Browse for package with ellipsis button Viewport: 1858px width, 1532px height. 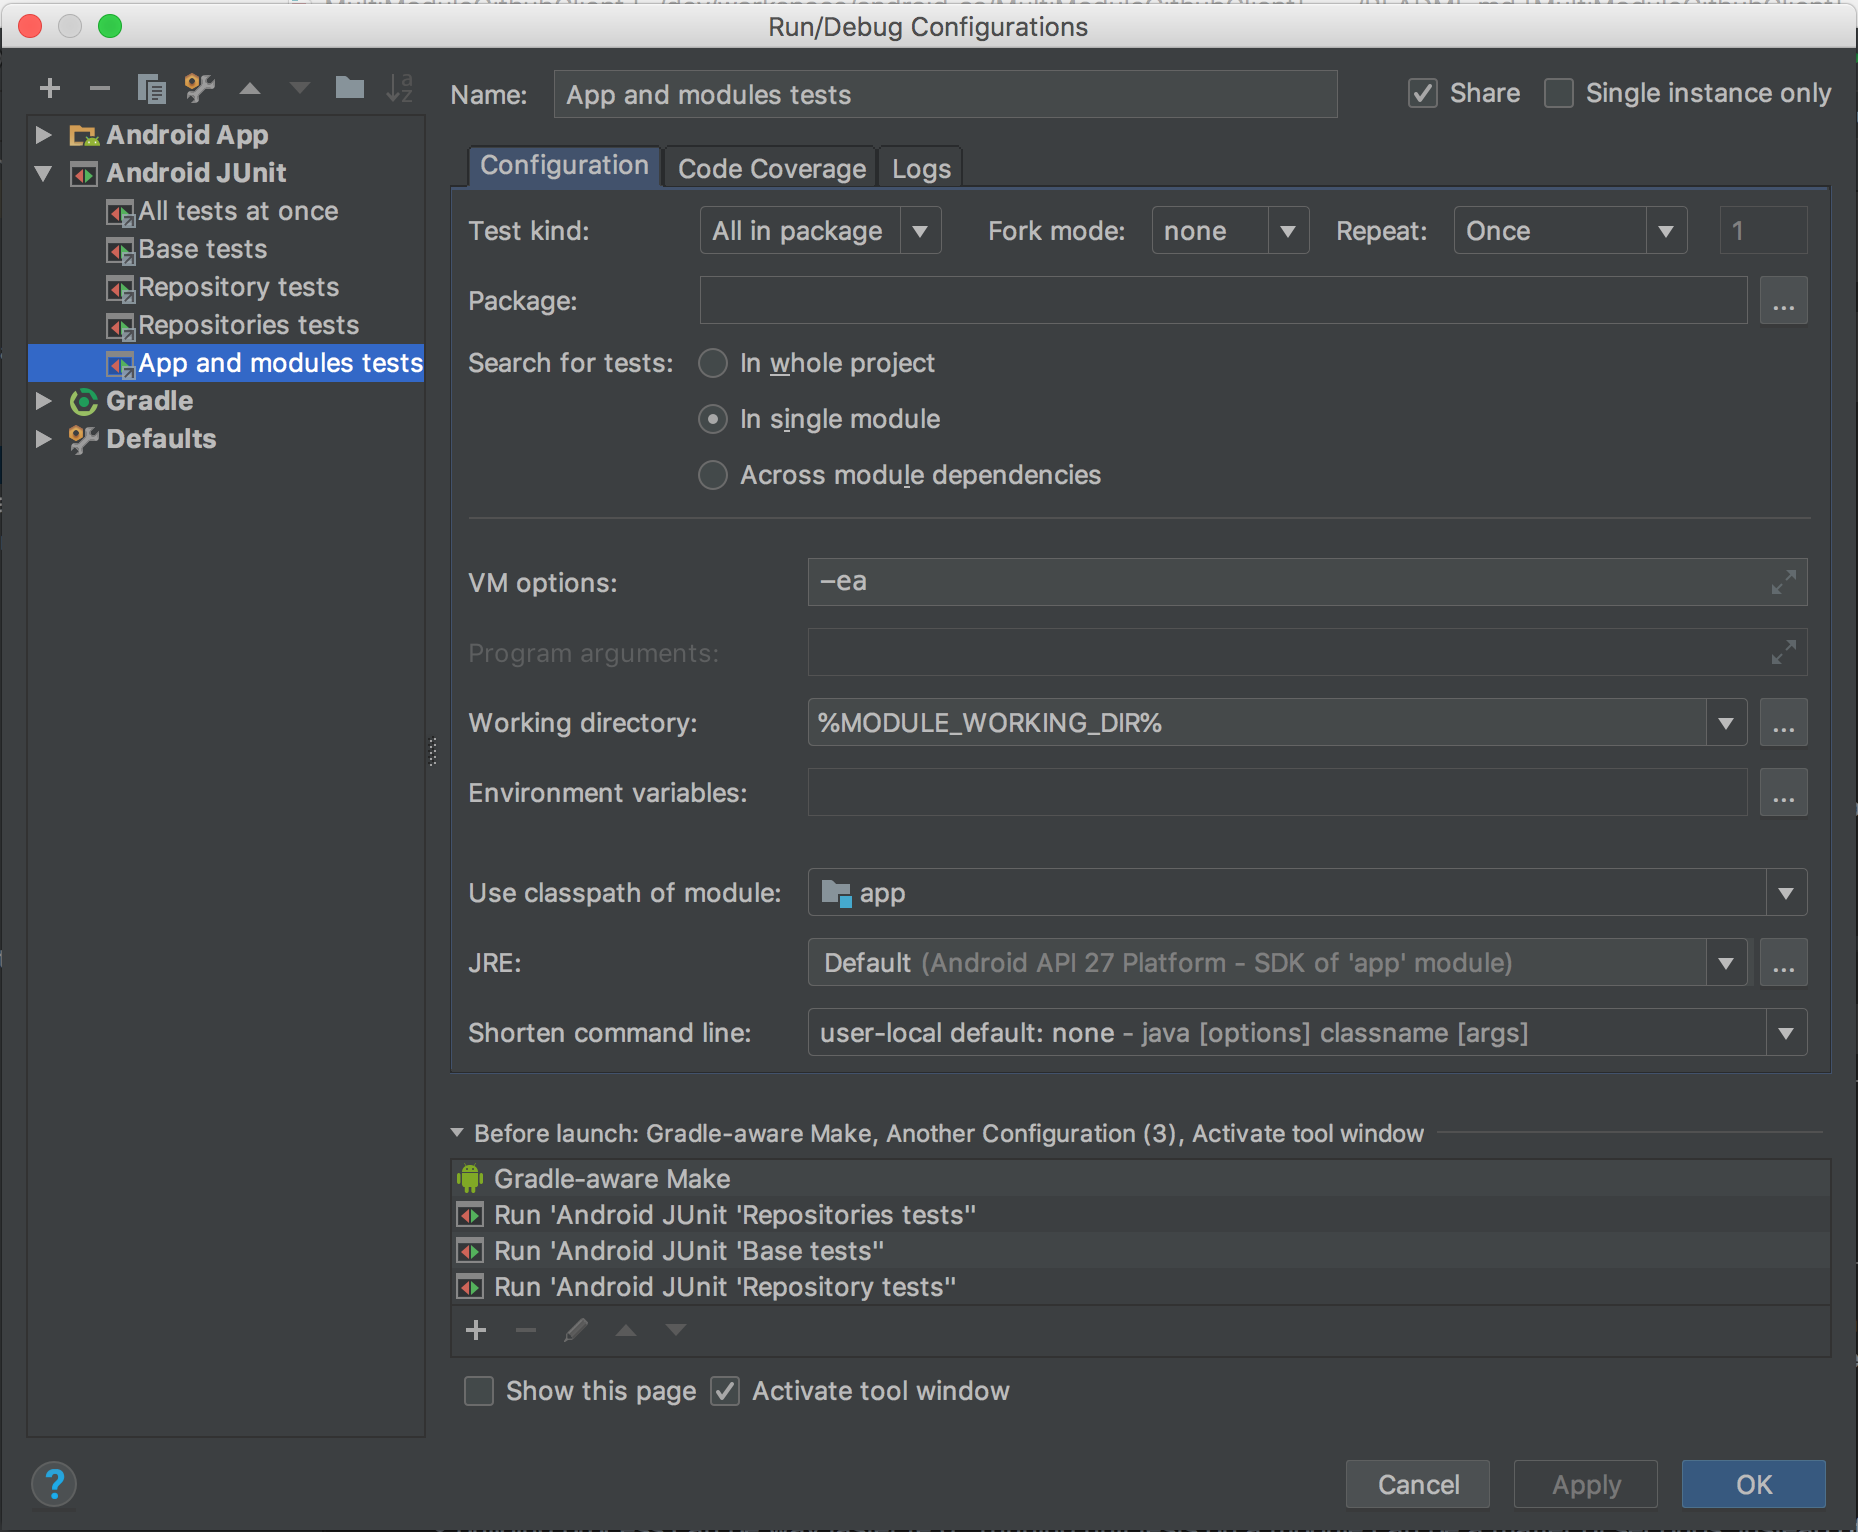[x=1783, y=301]
